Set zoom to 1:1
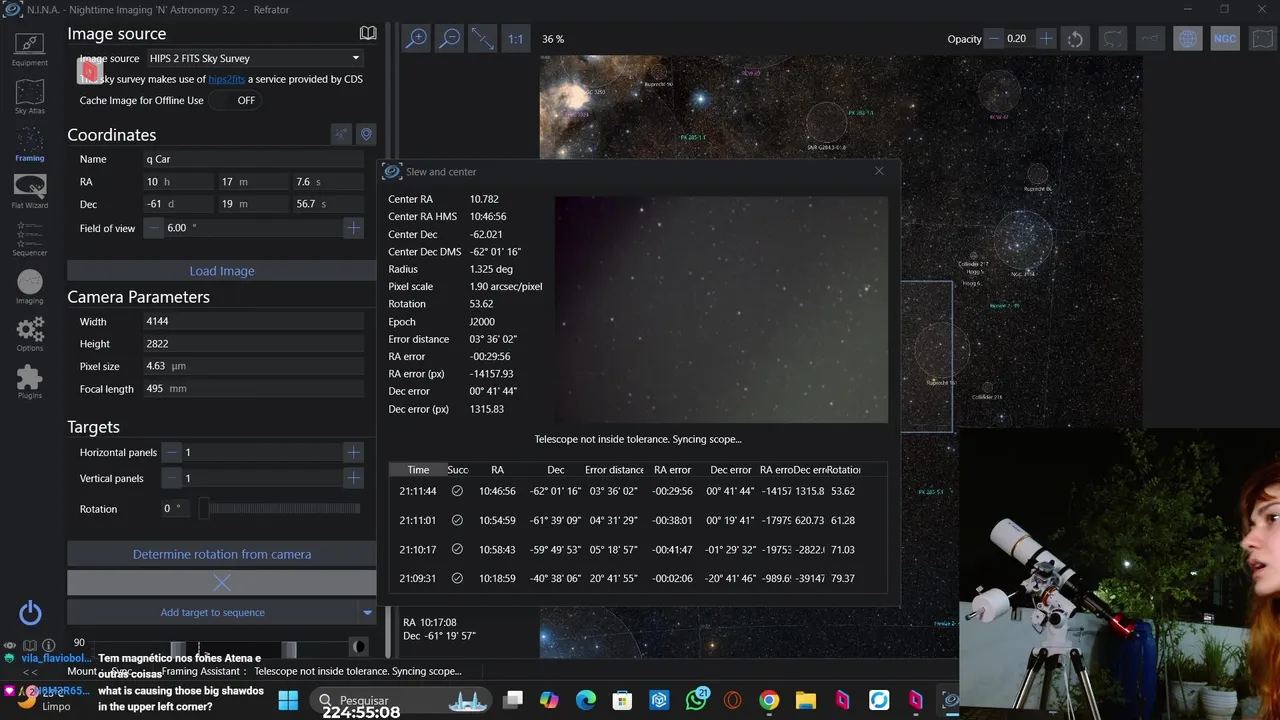Image resolution: width=1280 pixels, height=720 pixels. click(515, 39)
